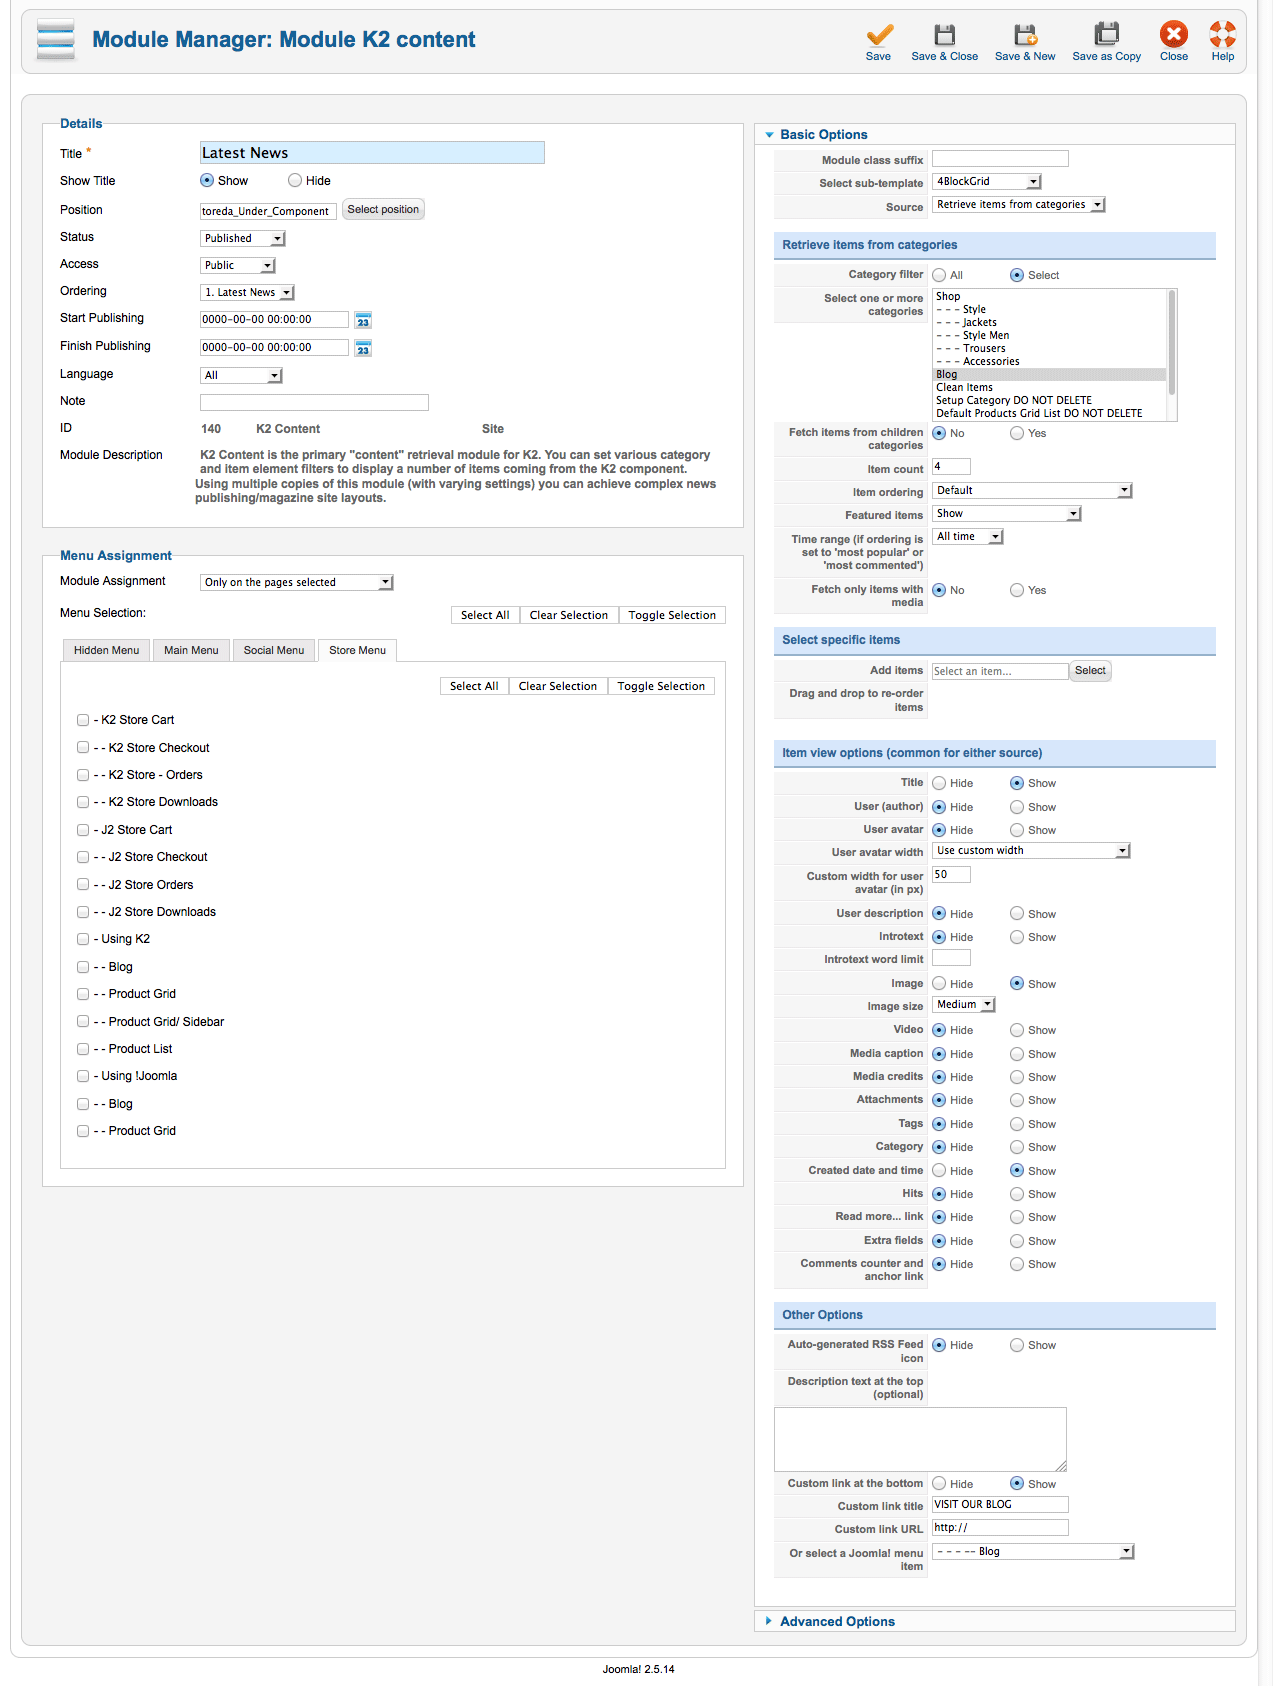Check the Product List checkbox
The width and height of the screenshot is (1283, 1686).
[x=83, y=1049]
